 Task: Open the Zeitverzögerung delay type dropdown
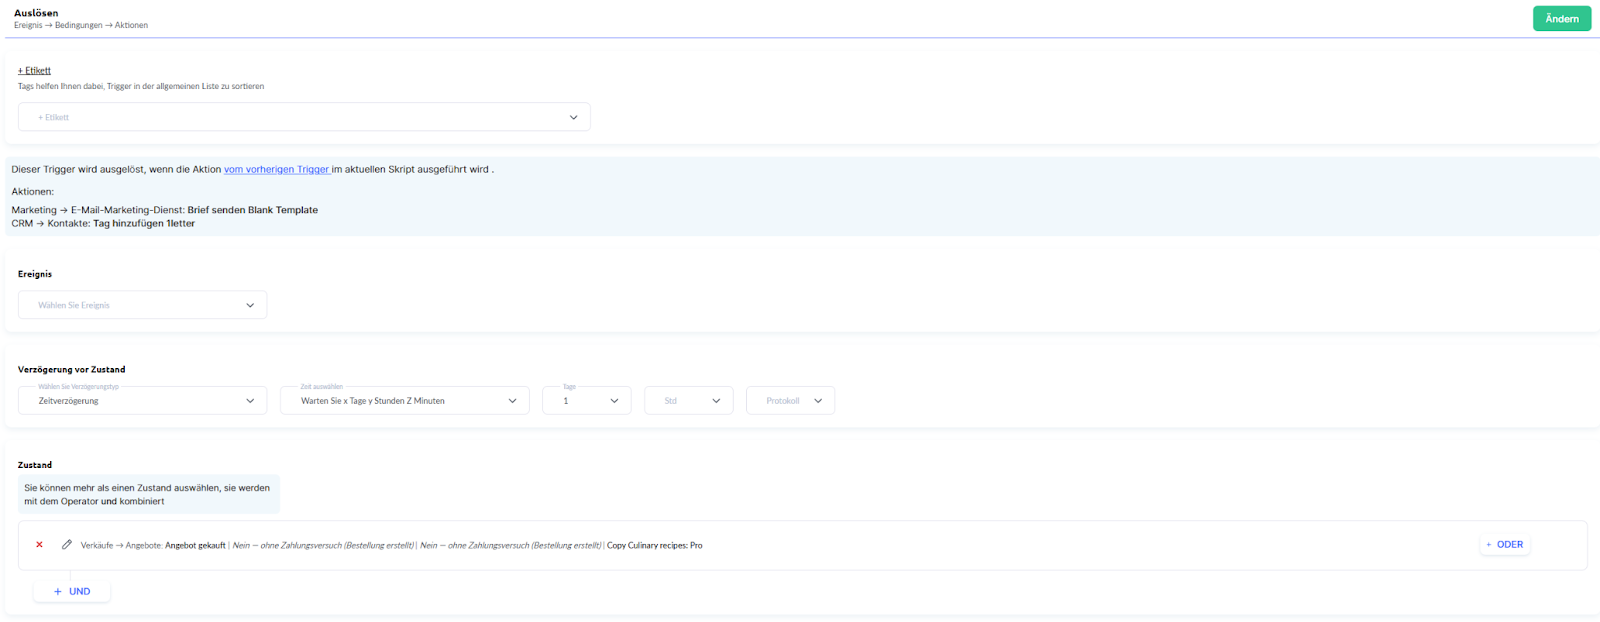coord(130,401)
